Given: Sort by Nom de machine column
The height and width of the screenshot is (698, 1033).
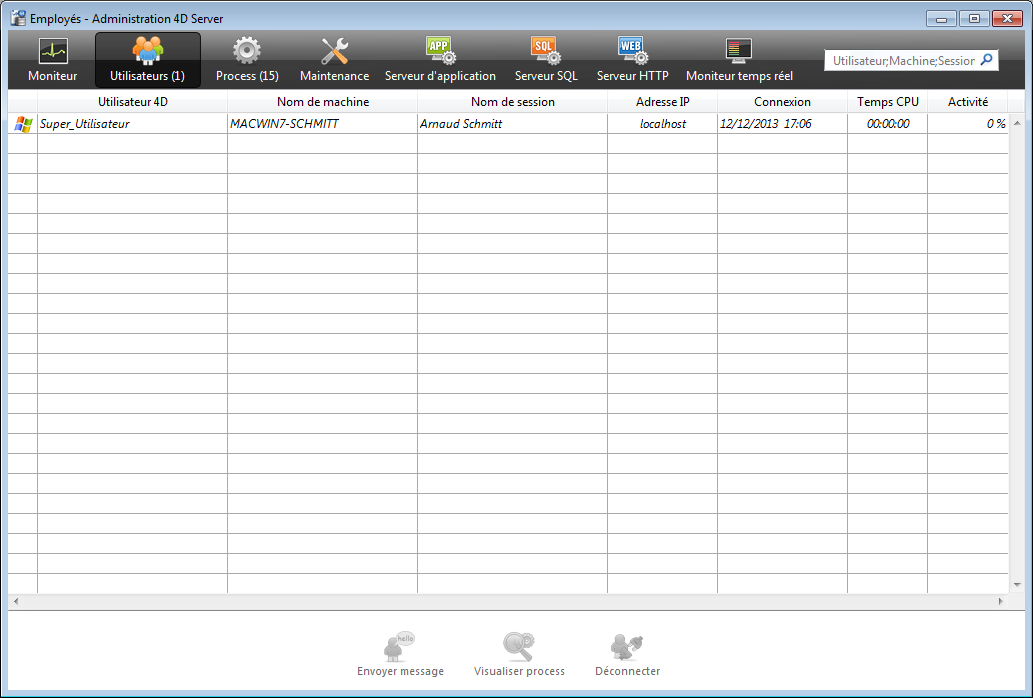Looking at the screenshot, I should pyautogui.click(x=322, y=102).
